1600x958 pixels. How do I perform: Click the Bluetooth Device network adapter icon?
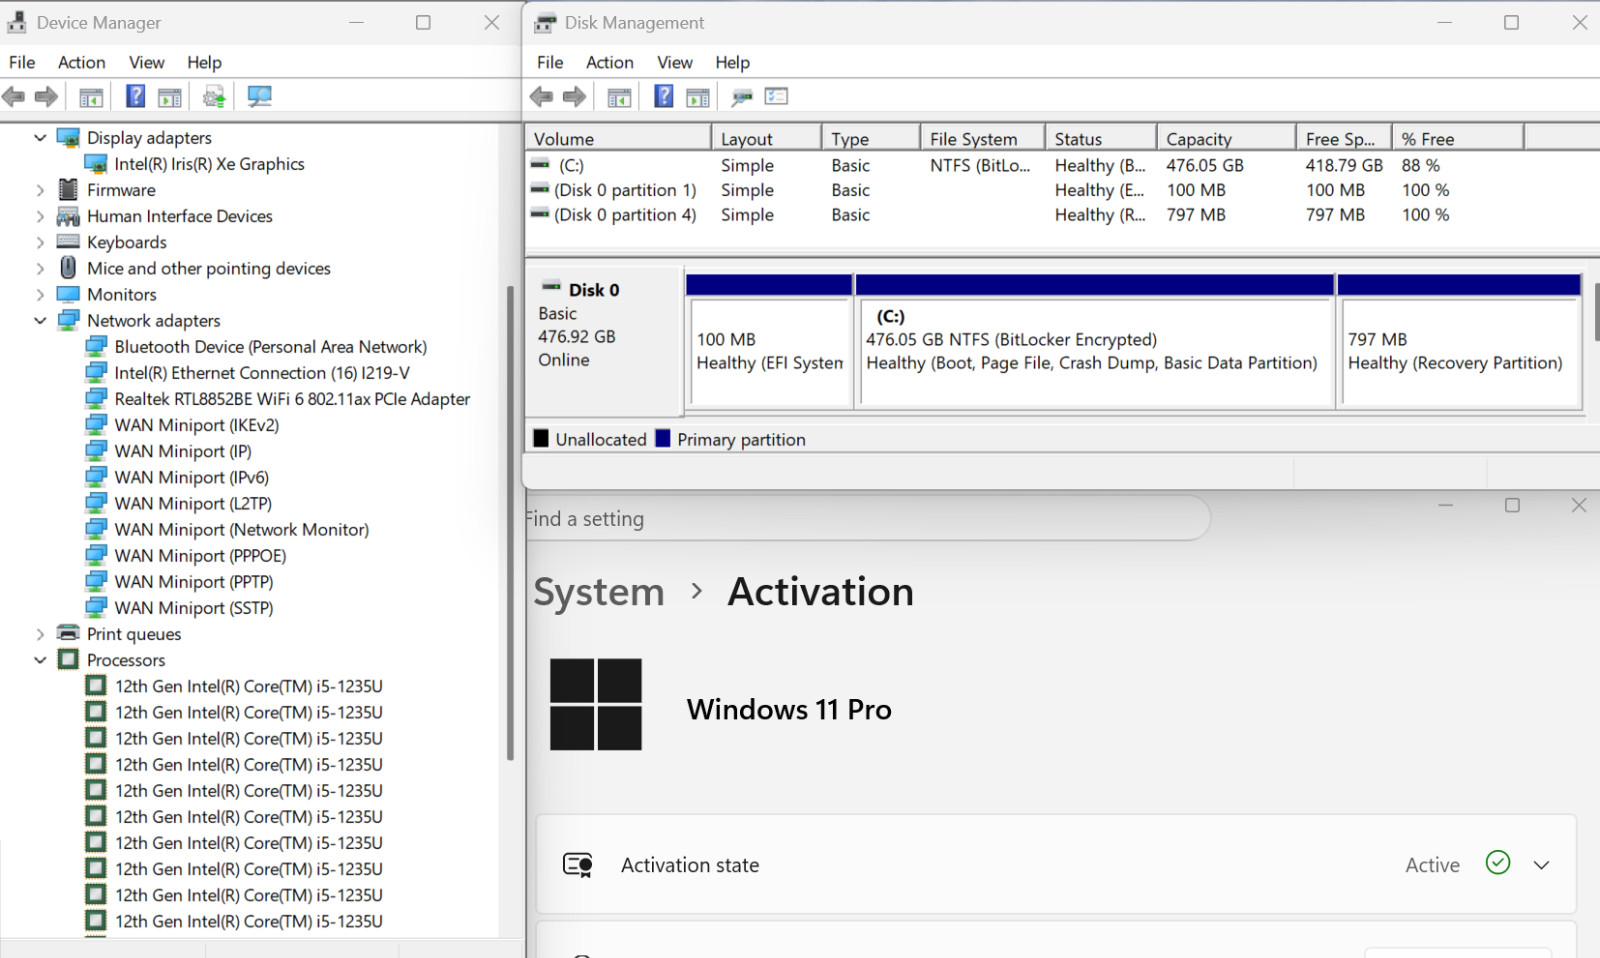[x=96, y=347]
